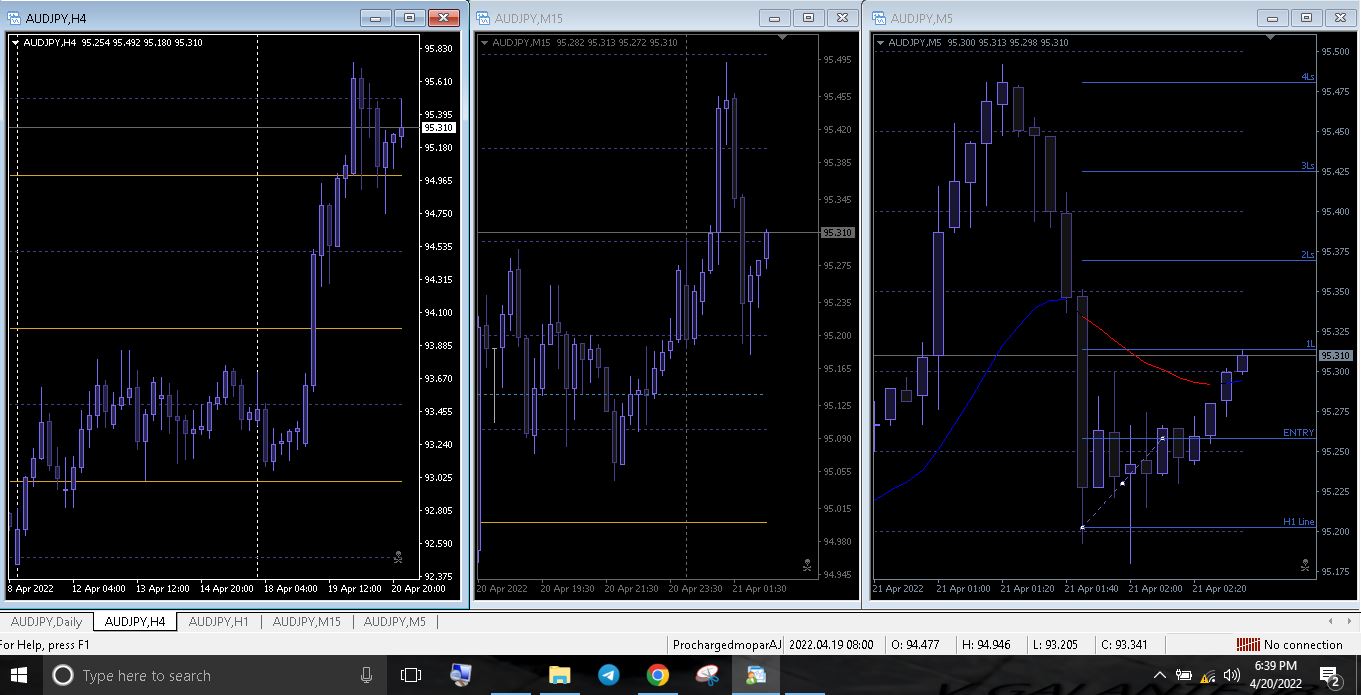Close the AUDJPY,M5 chart window
This screenshot has width=1361, height=695.
point(1340,18)
